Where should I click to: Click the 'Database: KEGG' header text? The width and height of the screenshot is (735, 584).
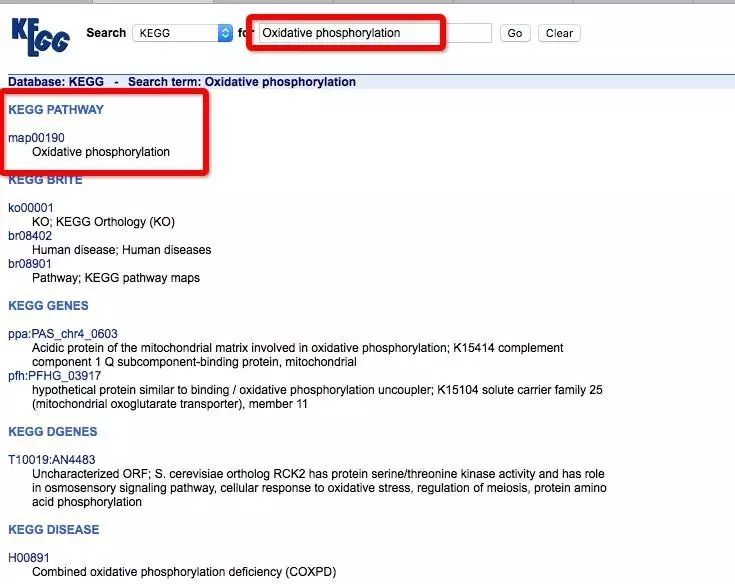click(56, 82)
